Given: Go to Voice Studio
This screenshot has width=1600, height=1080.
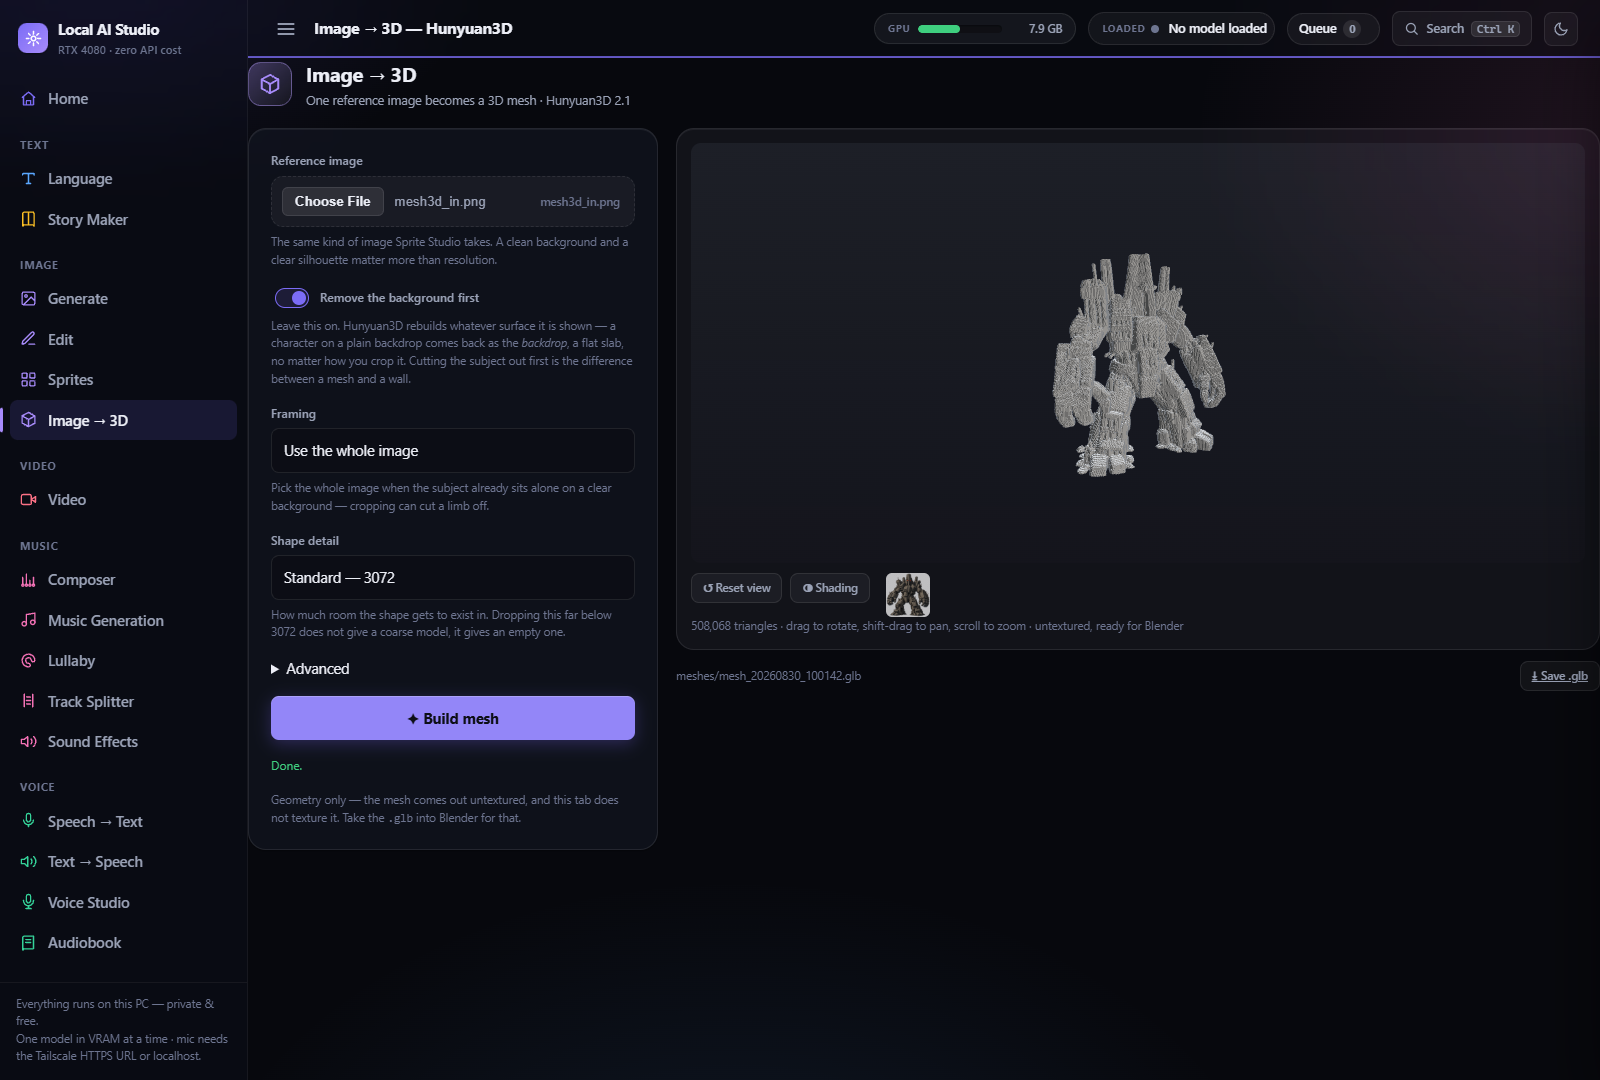Looking at the screenshot, I should [x=124, y=902].
